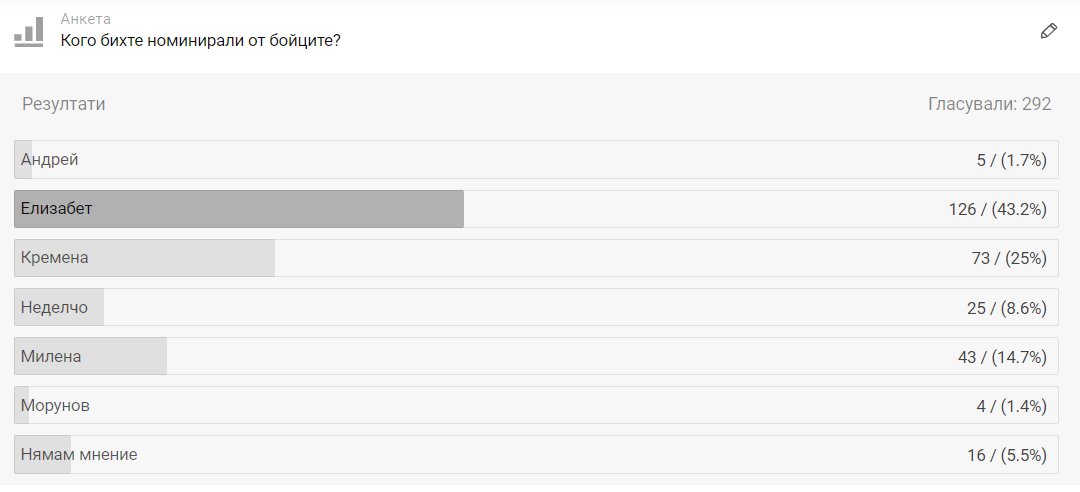Viewport: 1080px width, 492px height.
Task: Click the 43 / (14.7%) vote count
Action: pos(1002,356)
